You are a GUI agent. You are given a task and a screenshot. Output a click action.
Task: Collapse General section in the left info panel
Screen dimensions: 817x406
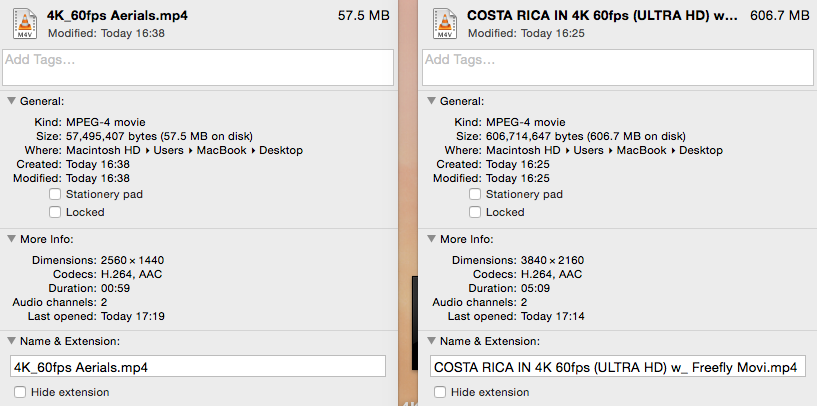point(11,101)
